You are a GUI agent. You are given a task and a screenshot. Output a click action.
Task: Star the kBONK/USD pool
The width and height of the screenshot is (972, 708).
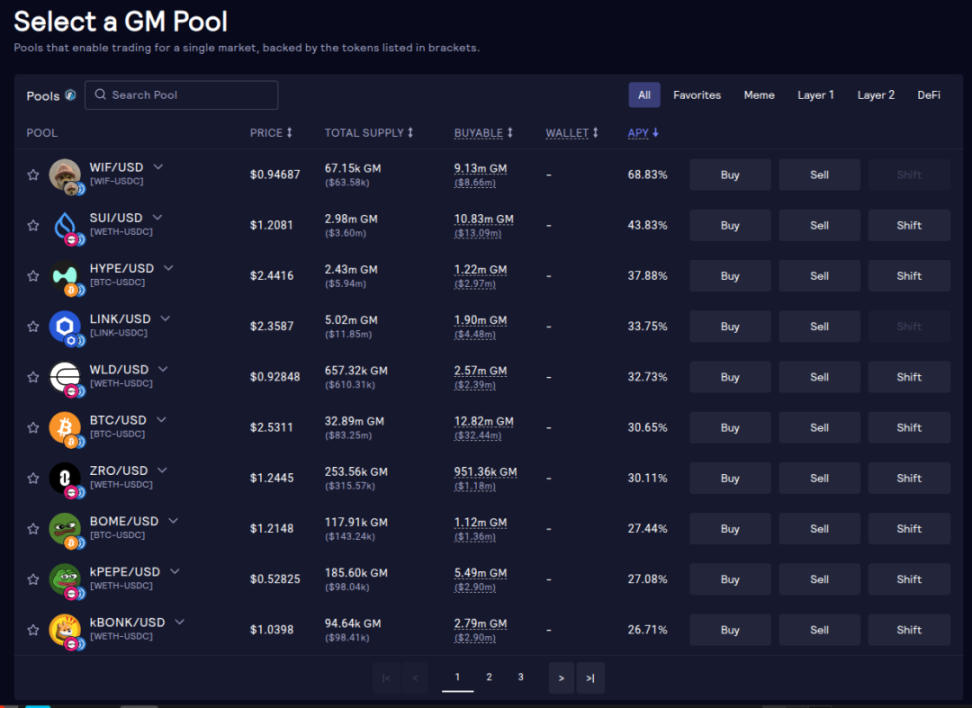pyautogui.click(x=33, y=630)
